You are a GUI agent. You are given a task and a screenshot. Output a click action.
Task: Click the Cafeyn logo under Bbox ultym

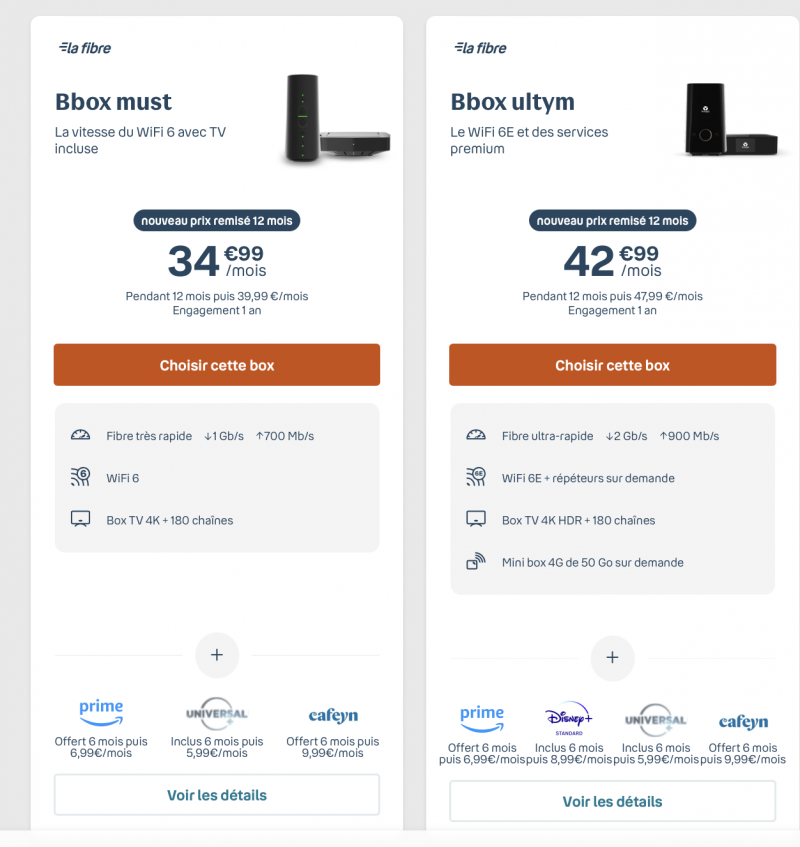click(x=743, y=722)
